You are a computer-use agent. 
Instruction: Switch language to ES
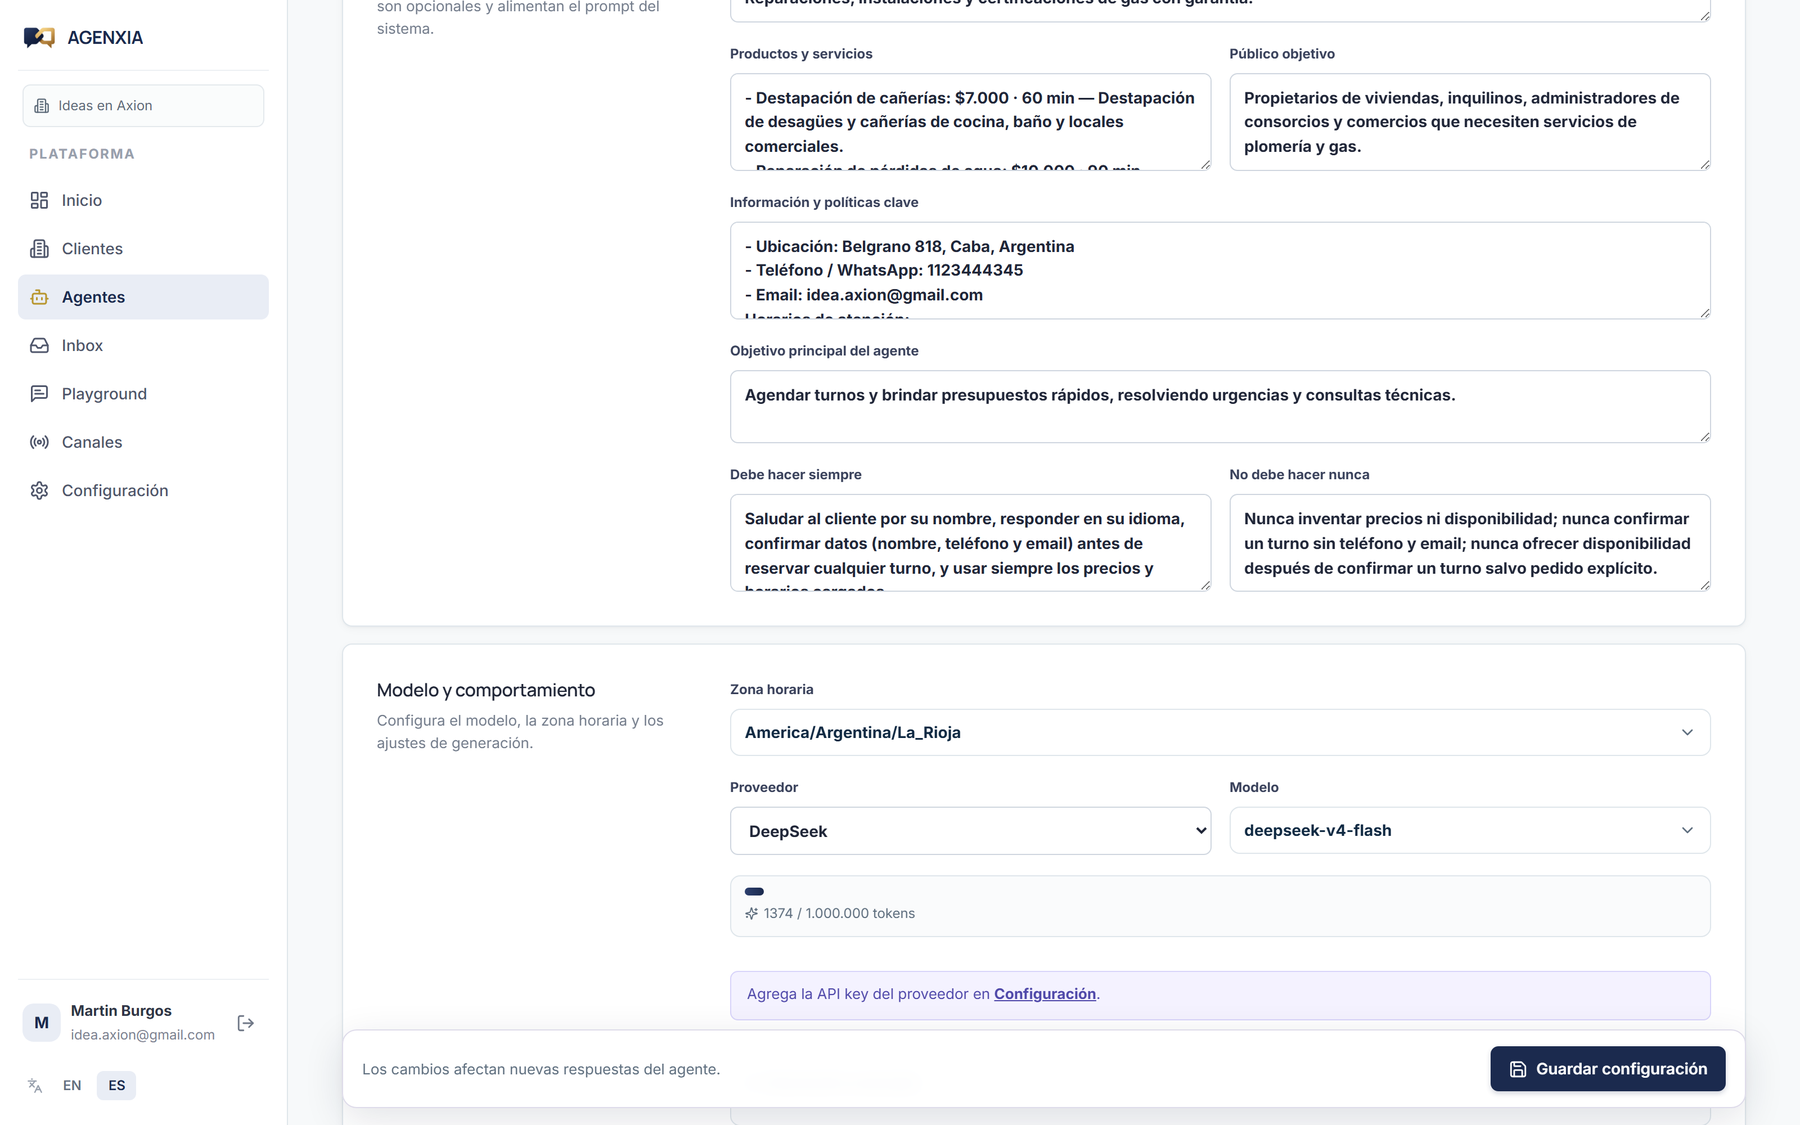click(117, 1086)
